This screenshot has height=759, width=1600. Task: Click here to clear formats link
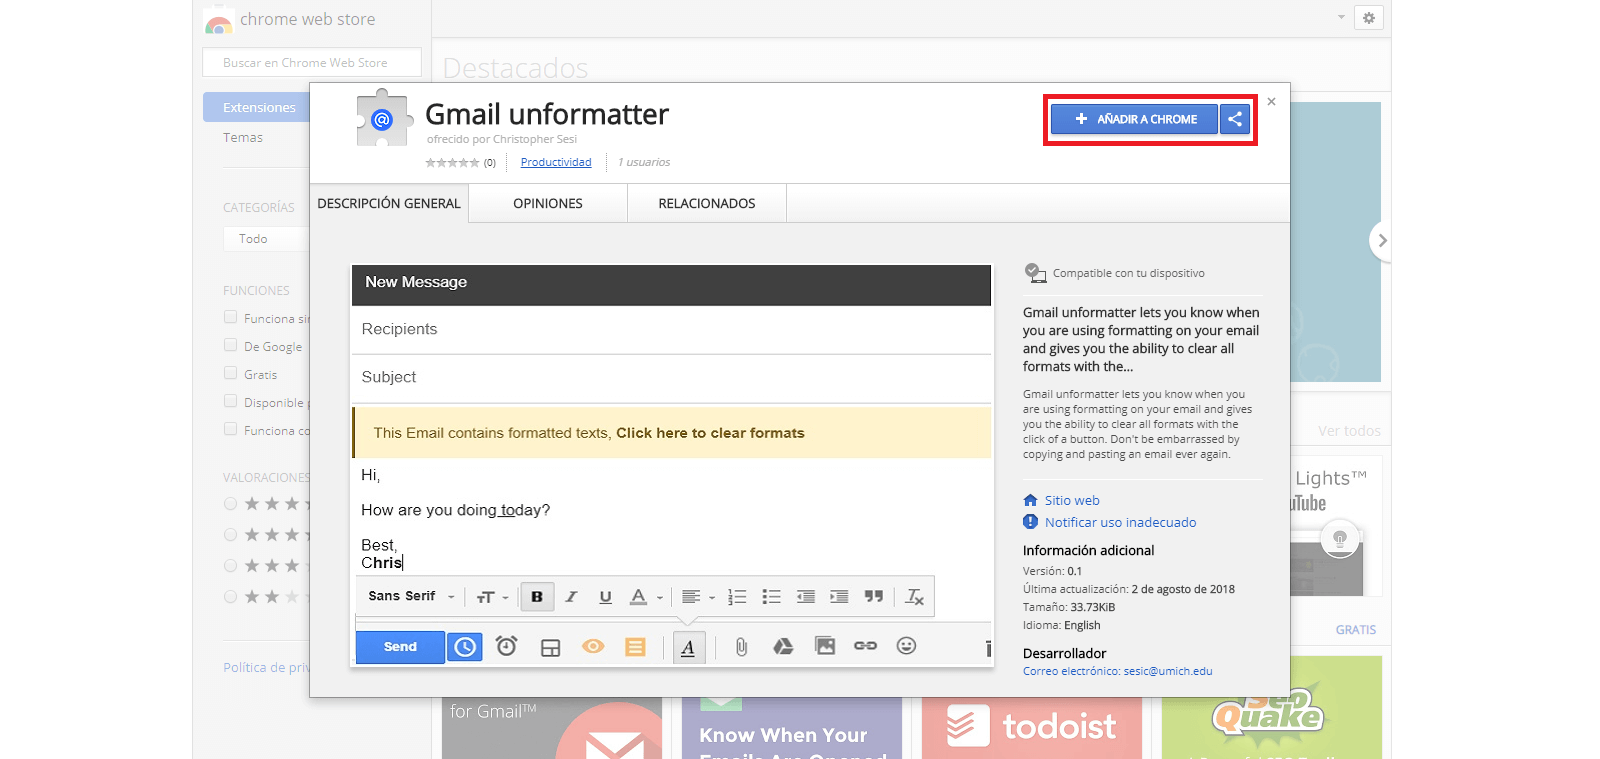(710, 433)
